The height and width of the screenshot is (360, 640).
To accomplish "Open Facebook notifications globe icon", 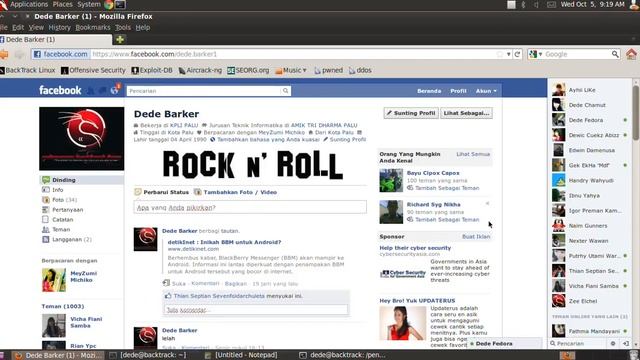I will pyautogui.click(x=114, y=90).
